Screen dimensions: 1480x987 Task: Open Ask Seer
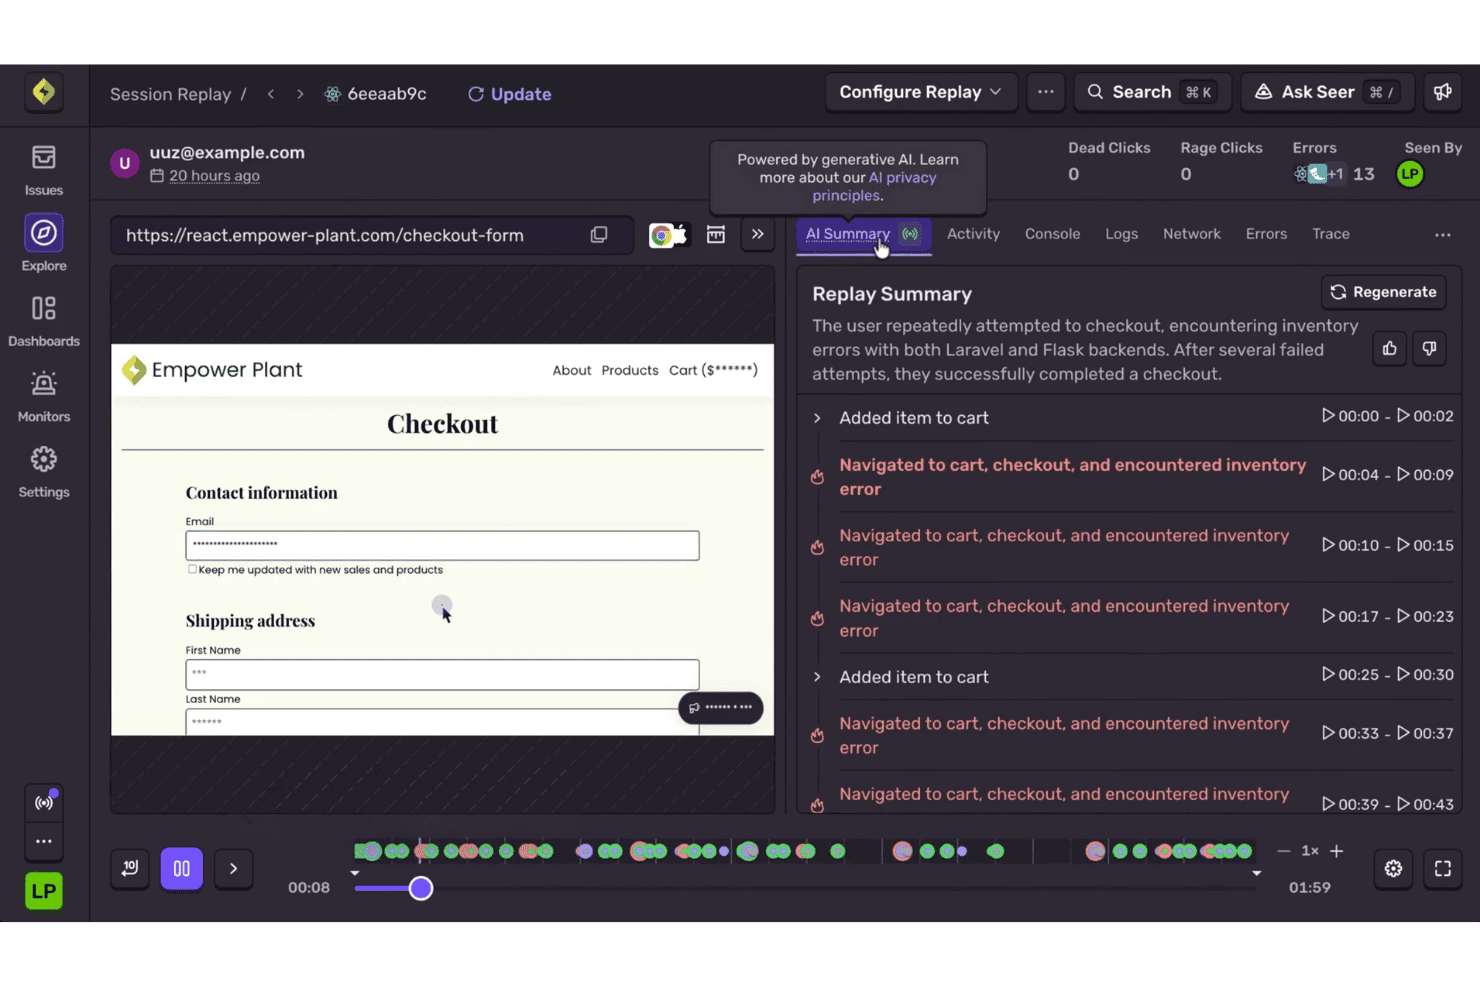tap(1327, 92)
